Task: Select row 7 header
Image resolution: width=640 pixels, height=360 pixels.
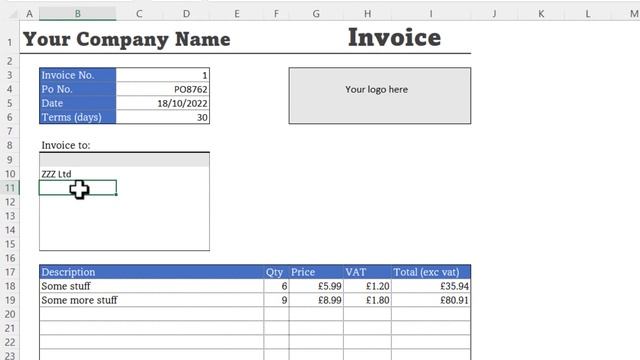Action: [x=10, y=131]
